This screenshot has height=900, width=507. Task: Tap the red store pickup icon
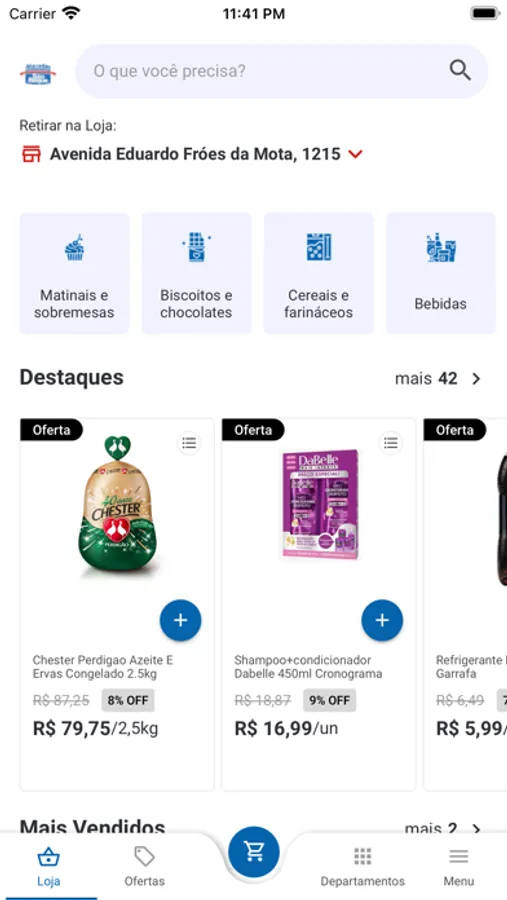coord(32,154)
